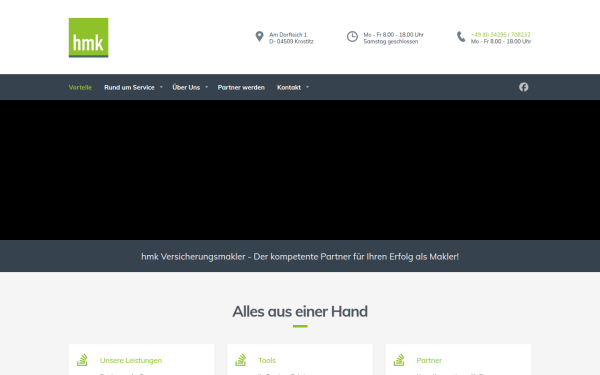Open the Tools card link
The height and width of the screenshot is (375, 600).
pos(267,360)
